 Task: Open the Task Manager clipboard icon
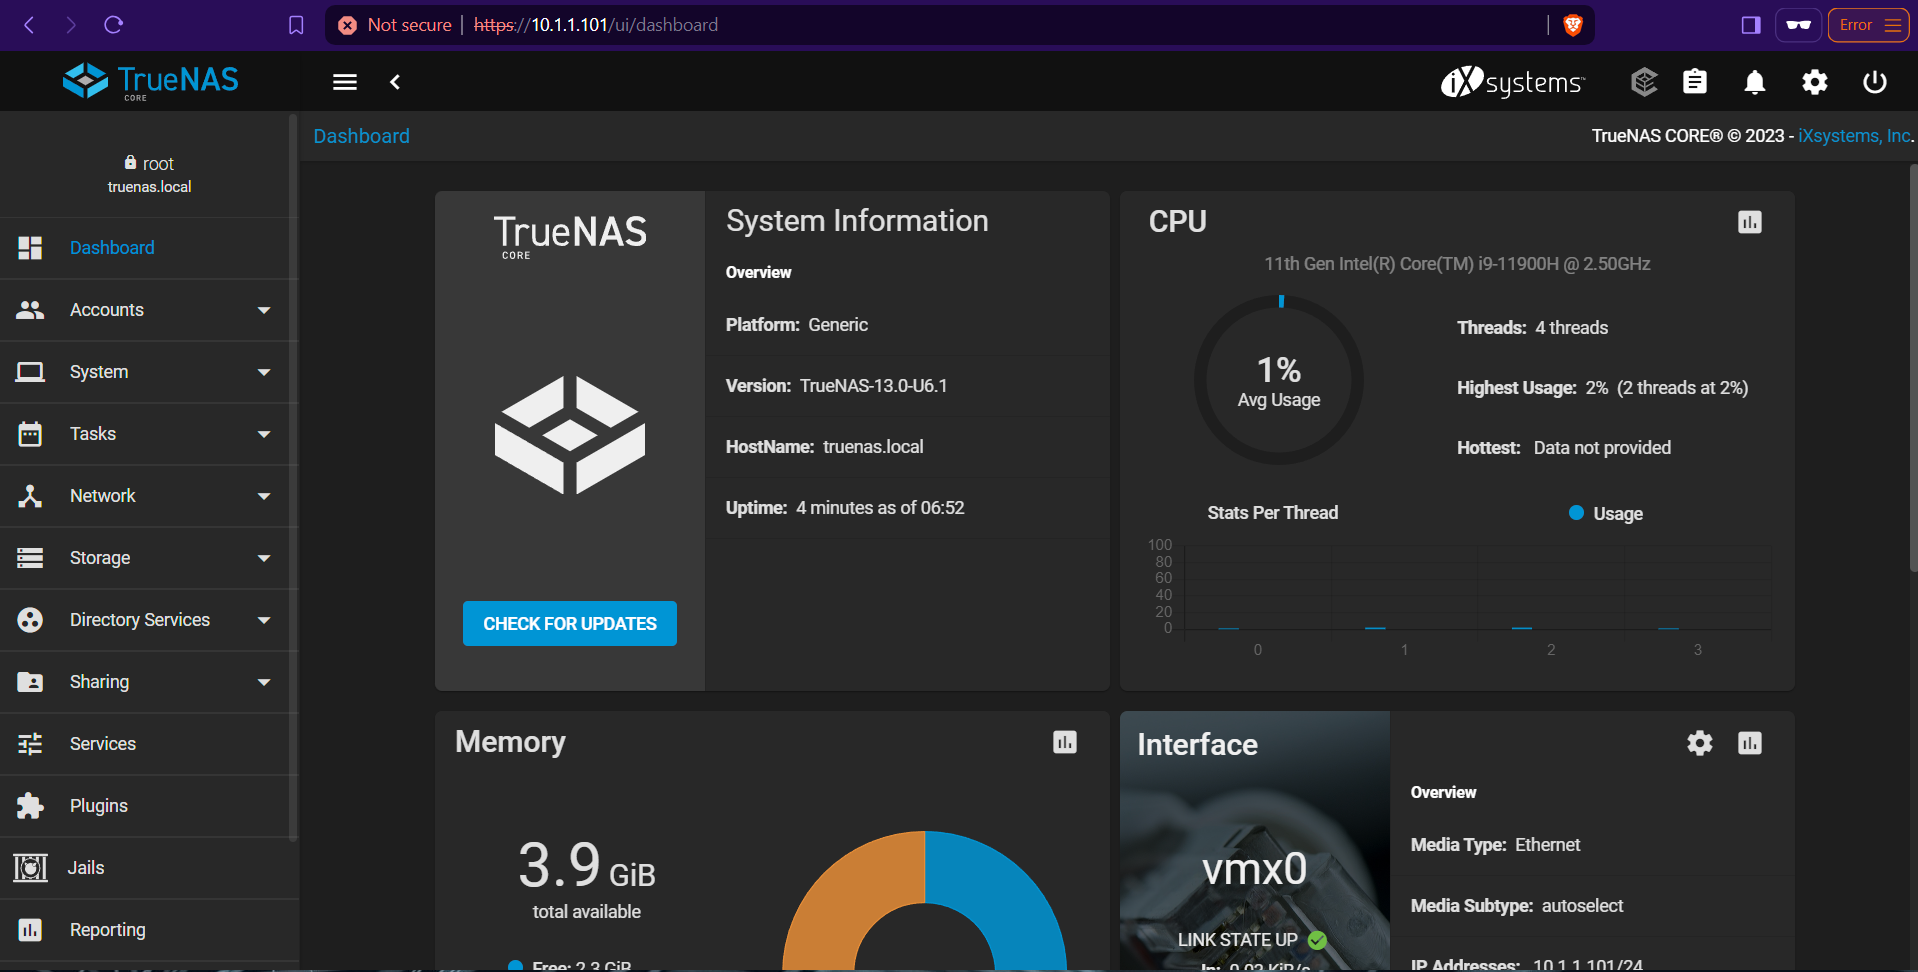coord(1695,82)
